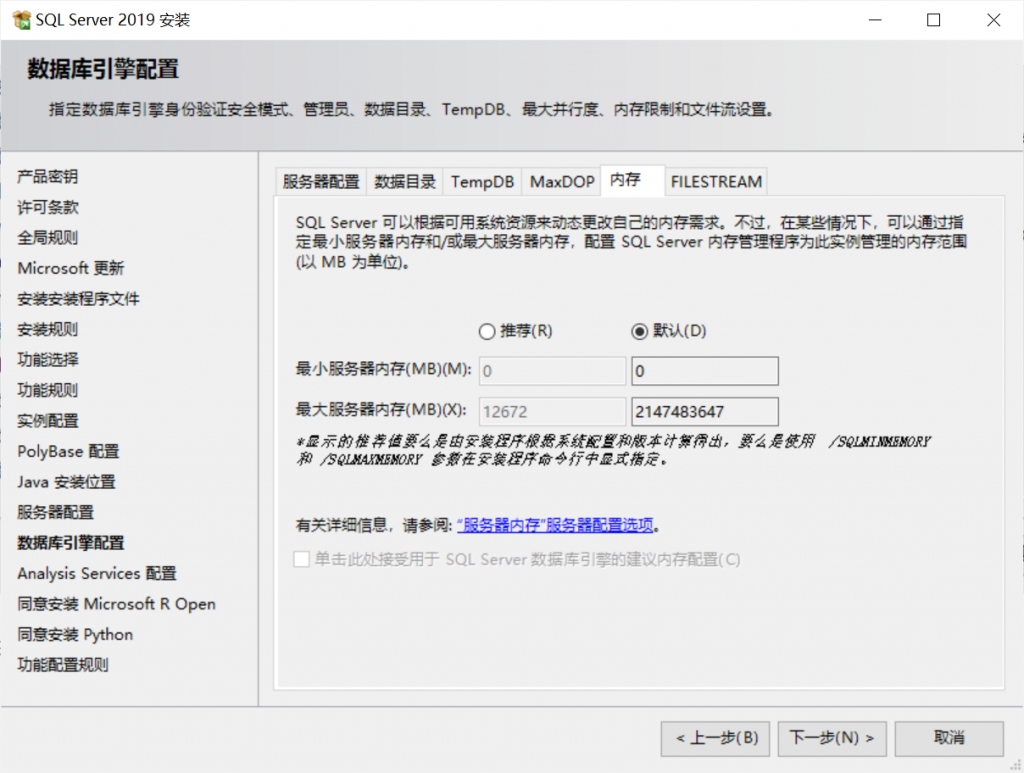1024x773 pixels.
Task: Click the default minimum server memory field
Action: [x=704, y=372]
